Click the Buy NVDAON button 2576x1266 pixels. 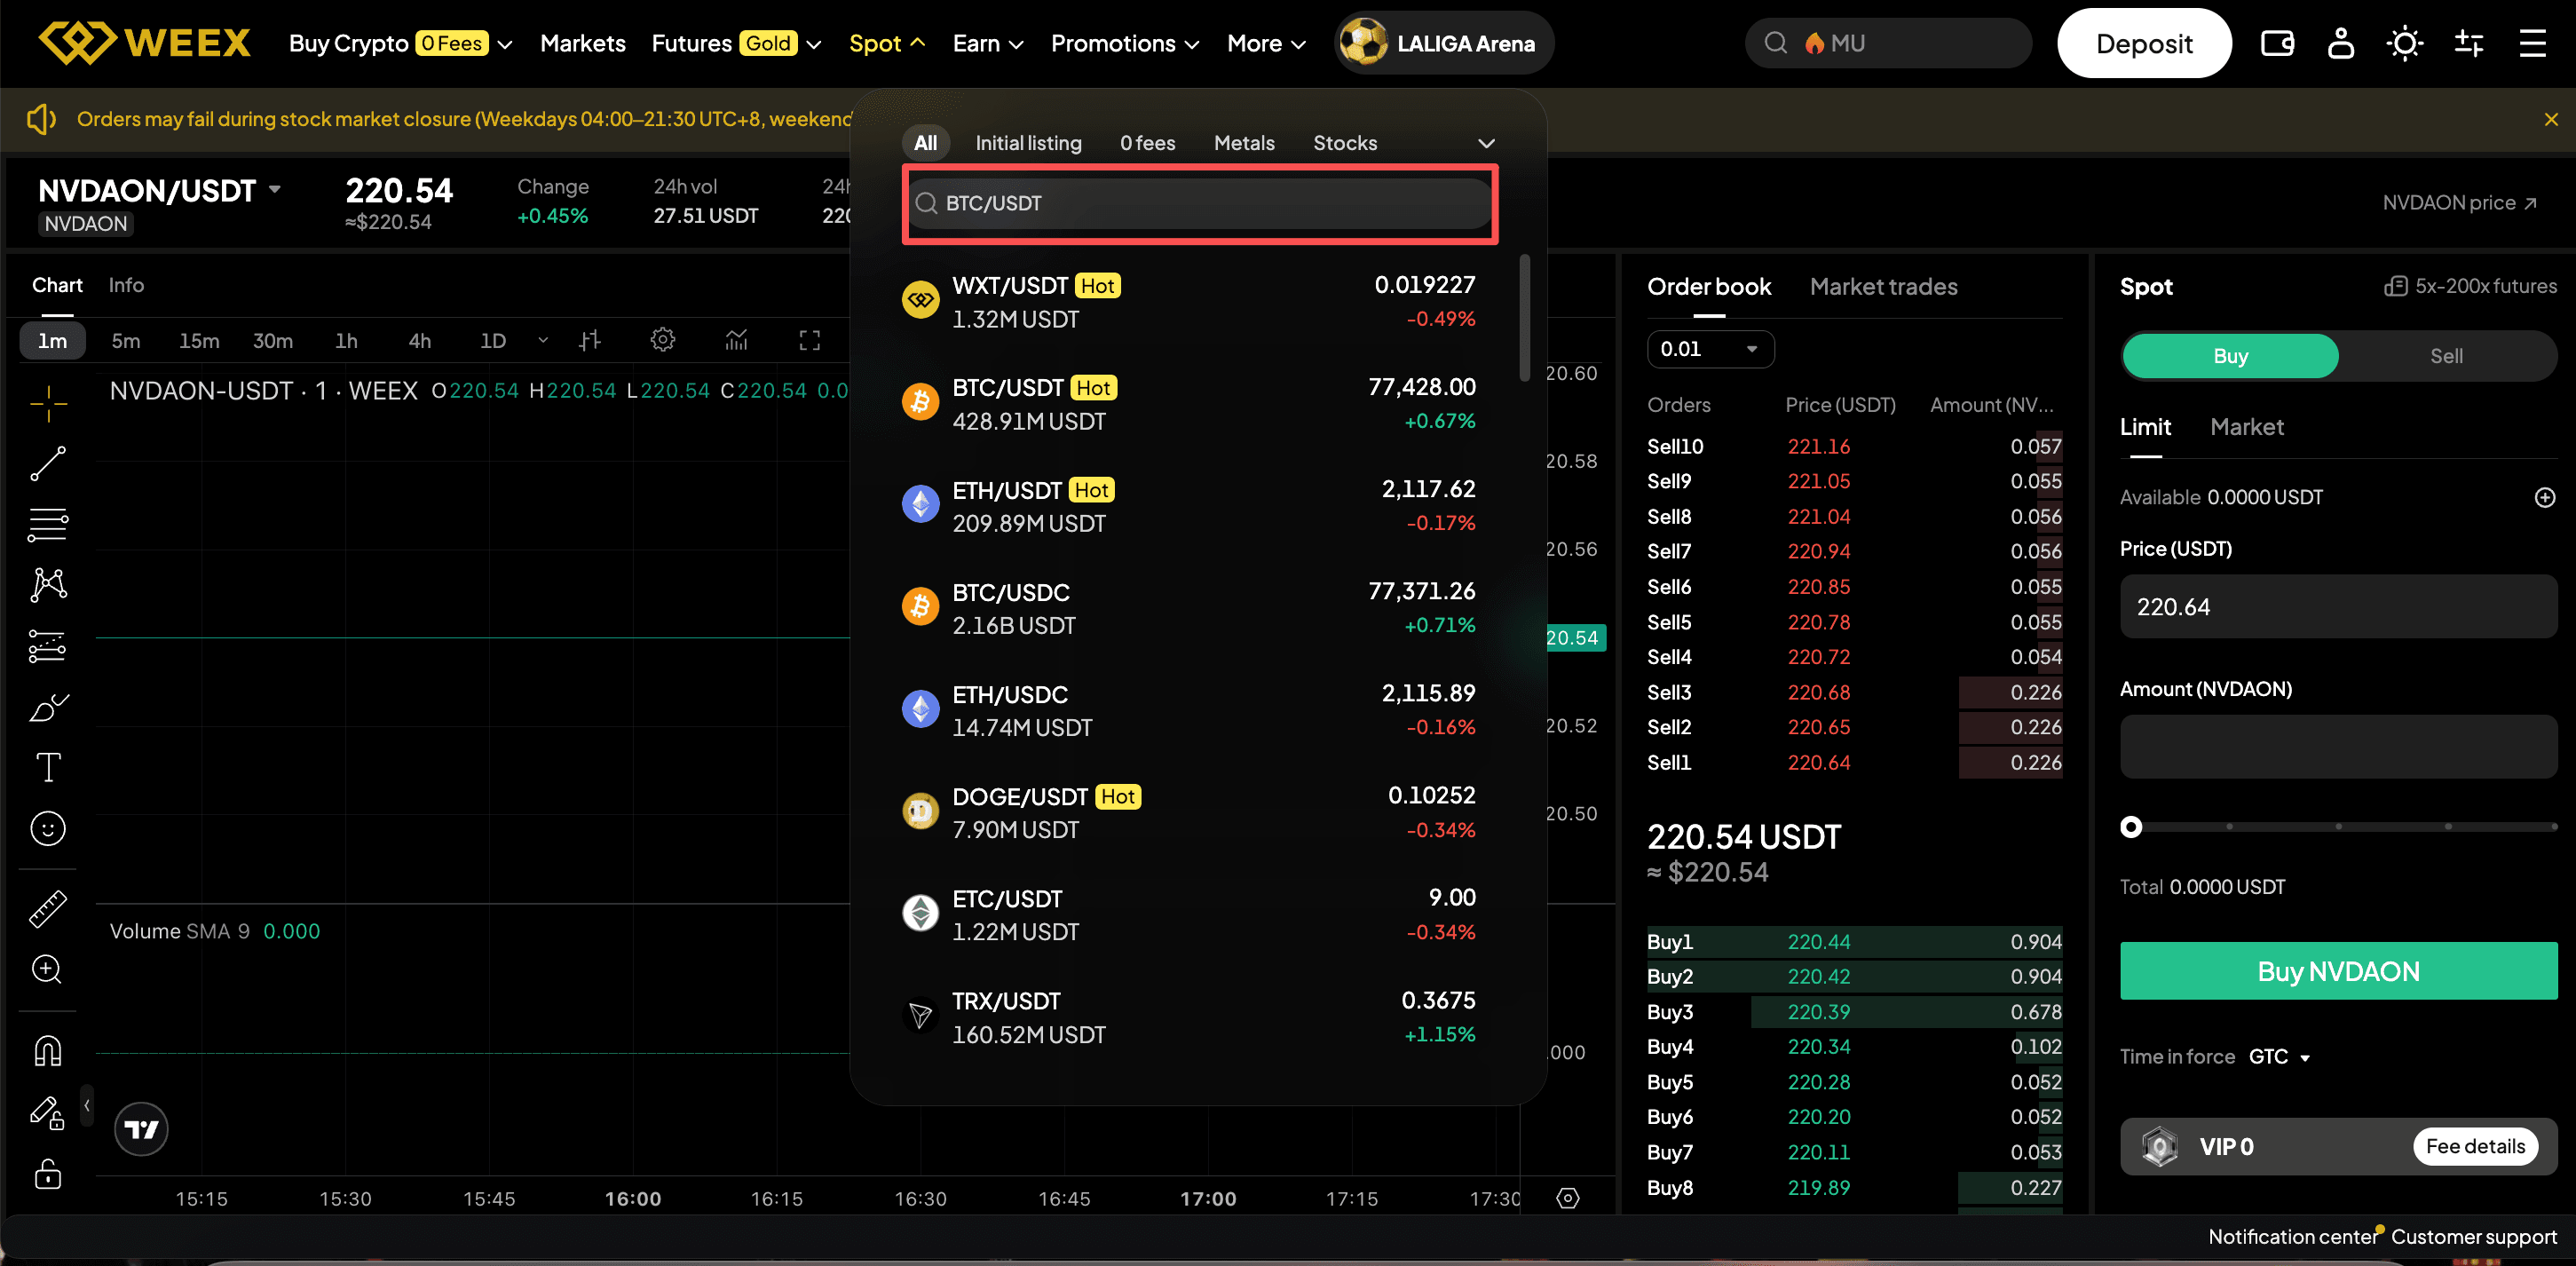click(x=2338, y=970)
